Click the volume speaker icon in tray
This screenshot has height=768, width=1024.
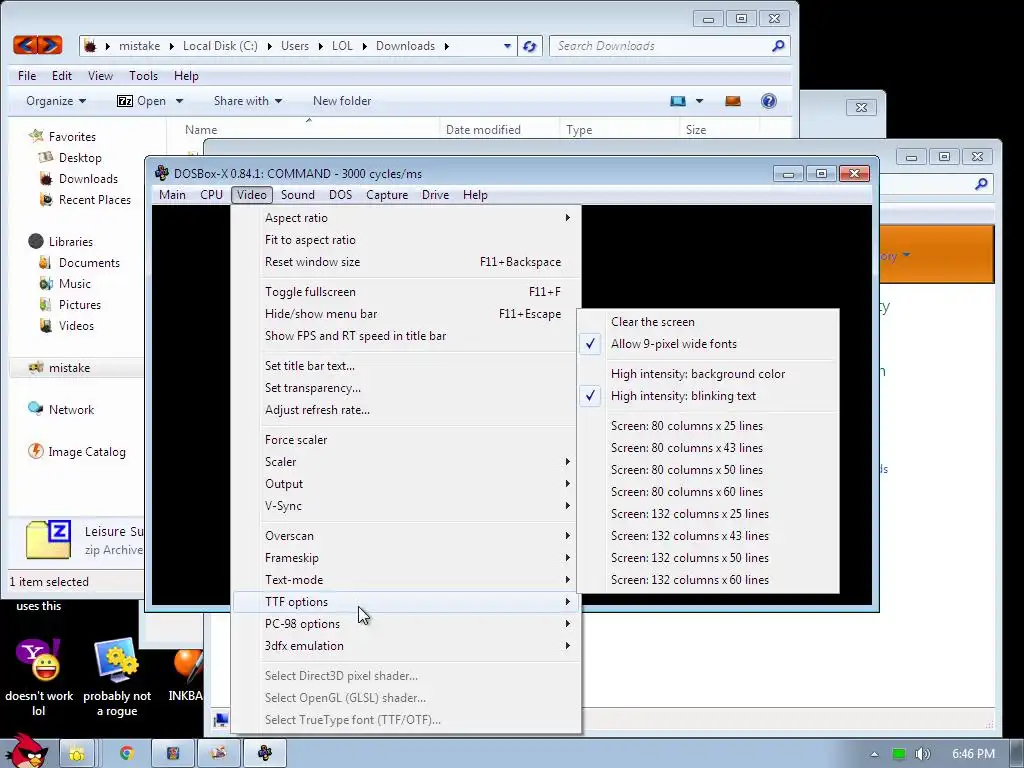(922, 754)
